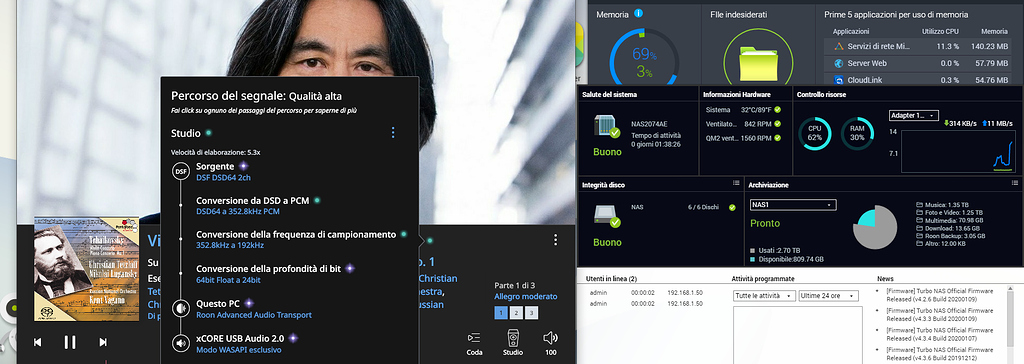The image size is (1024, 364).
Task: Open the Tutte le attività dropdown
Action: [x=764, y=296]
